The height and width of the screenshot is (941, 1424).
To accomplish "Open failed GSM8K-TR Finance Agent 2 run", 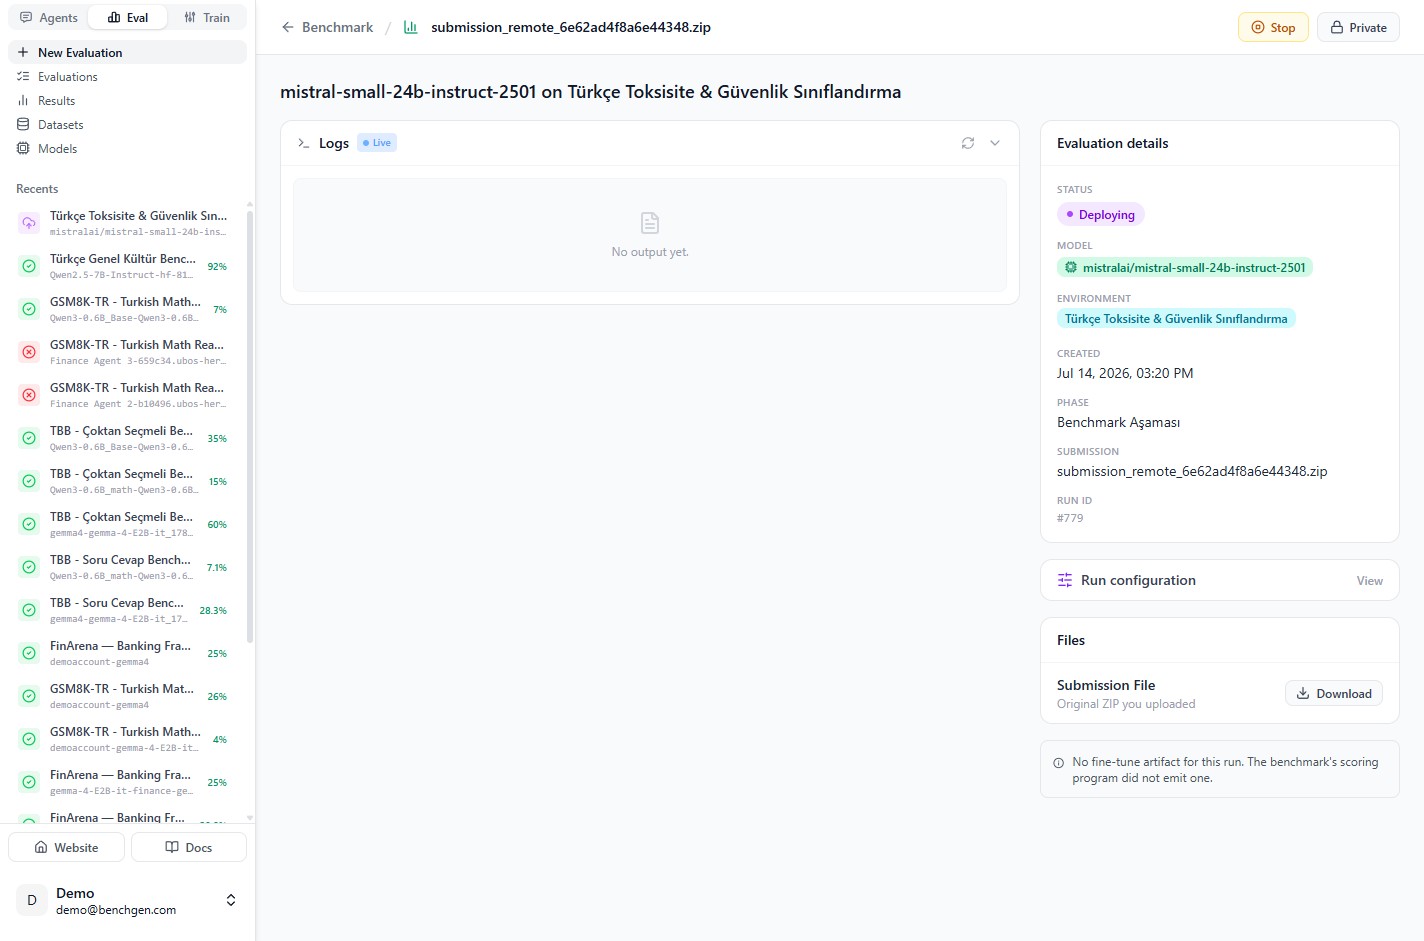I will [129, 395].
